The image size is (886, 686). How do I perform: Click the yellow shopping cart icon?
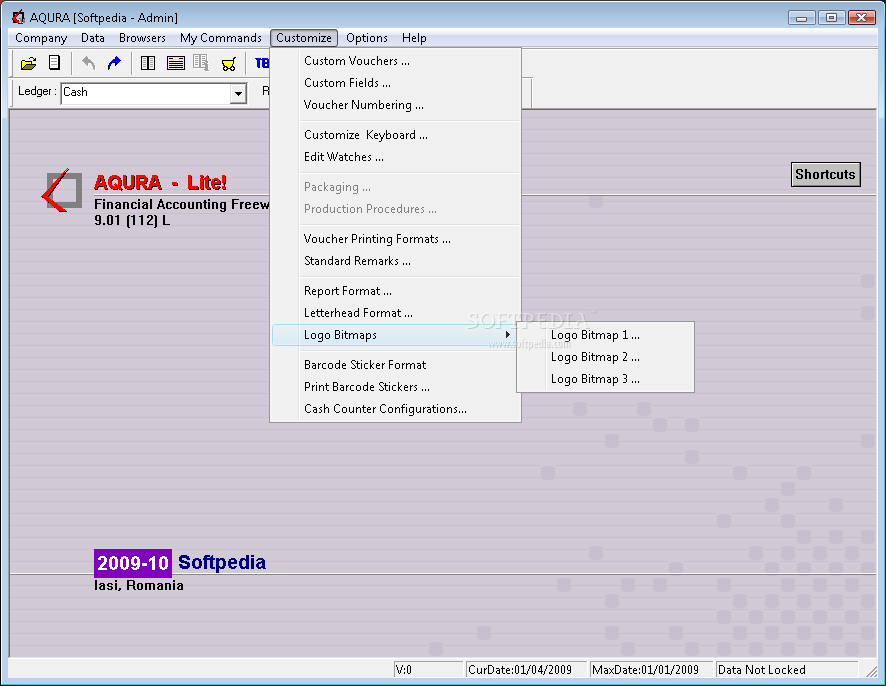pos(228,64)
